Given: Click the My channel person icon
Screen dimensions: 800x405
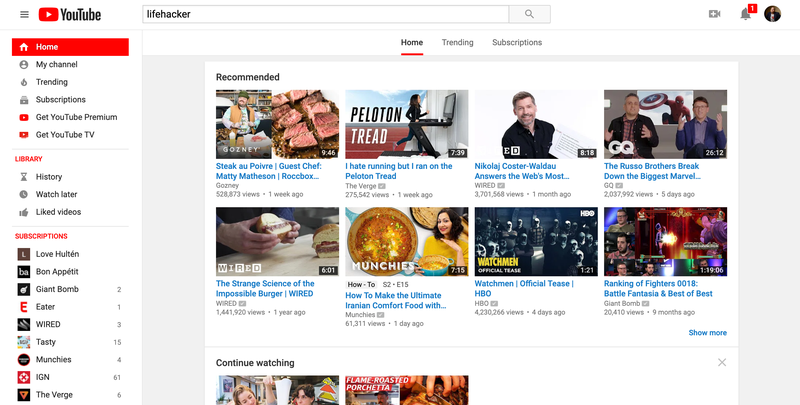Looking at the screenshot, I should pyautogui.click(x=23, y=65).
